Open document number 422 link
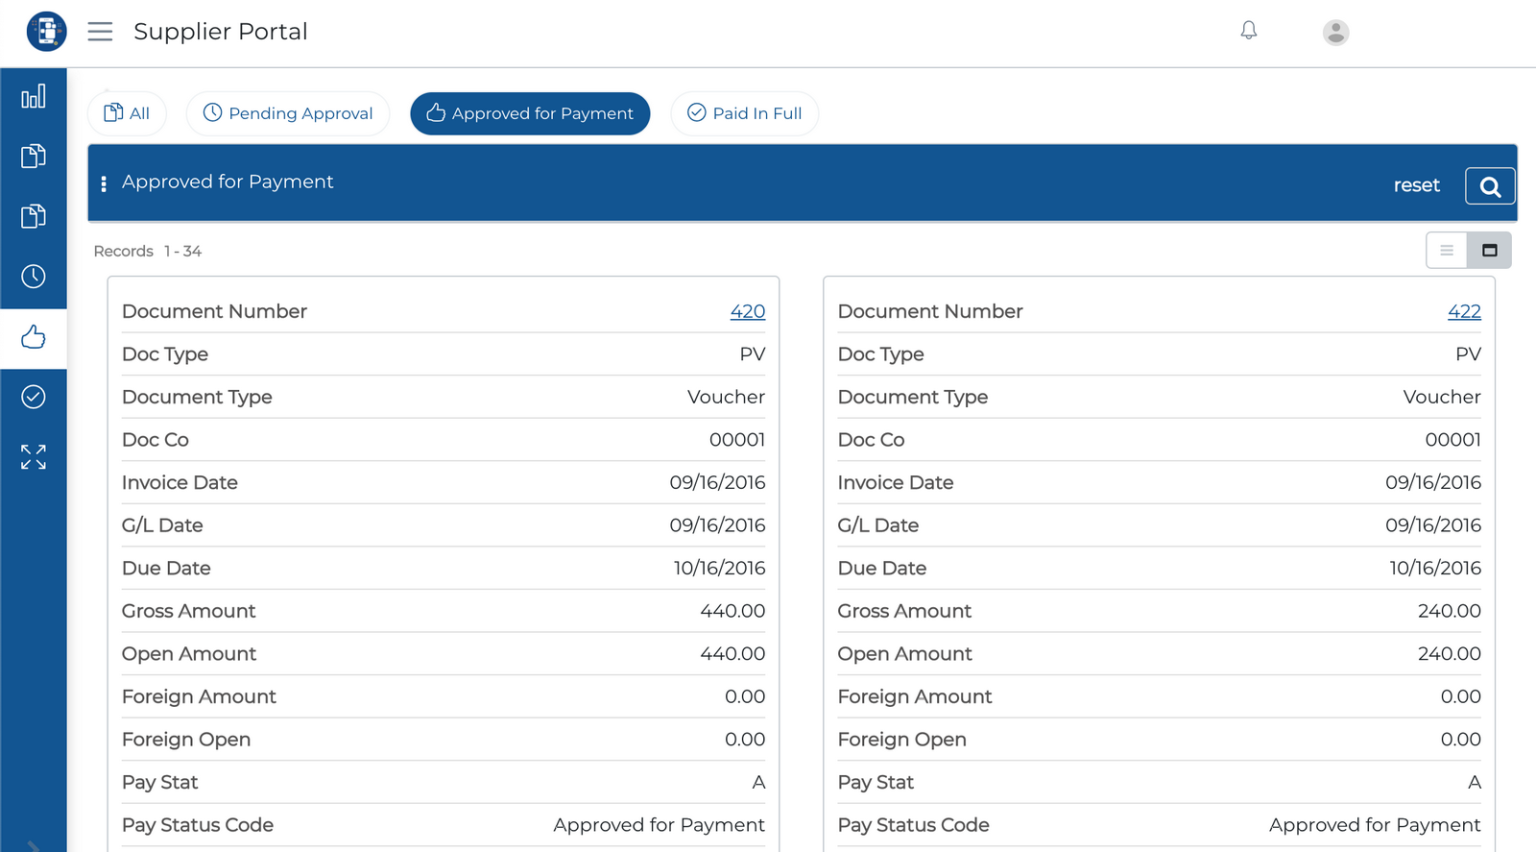 point(1463,312)
